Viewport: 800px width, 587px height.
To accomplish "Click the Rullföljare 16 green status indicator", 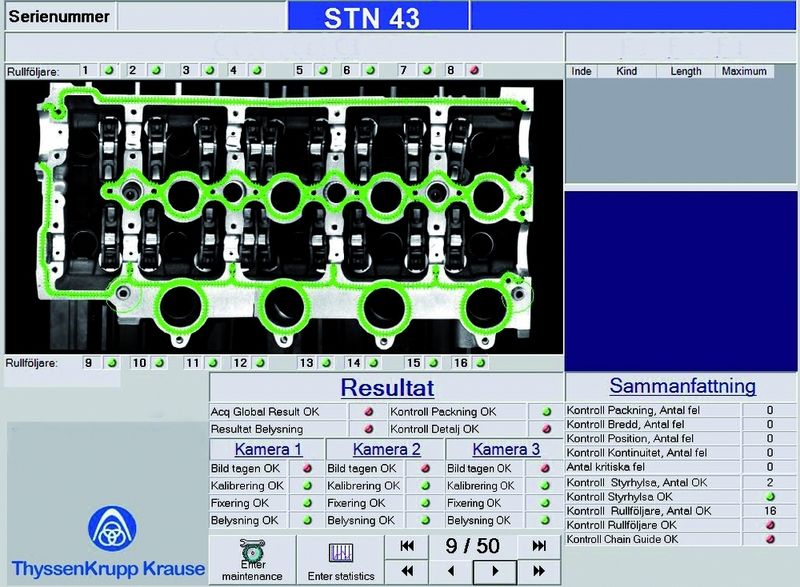I will point(481,363).
